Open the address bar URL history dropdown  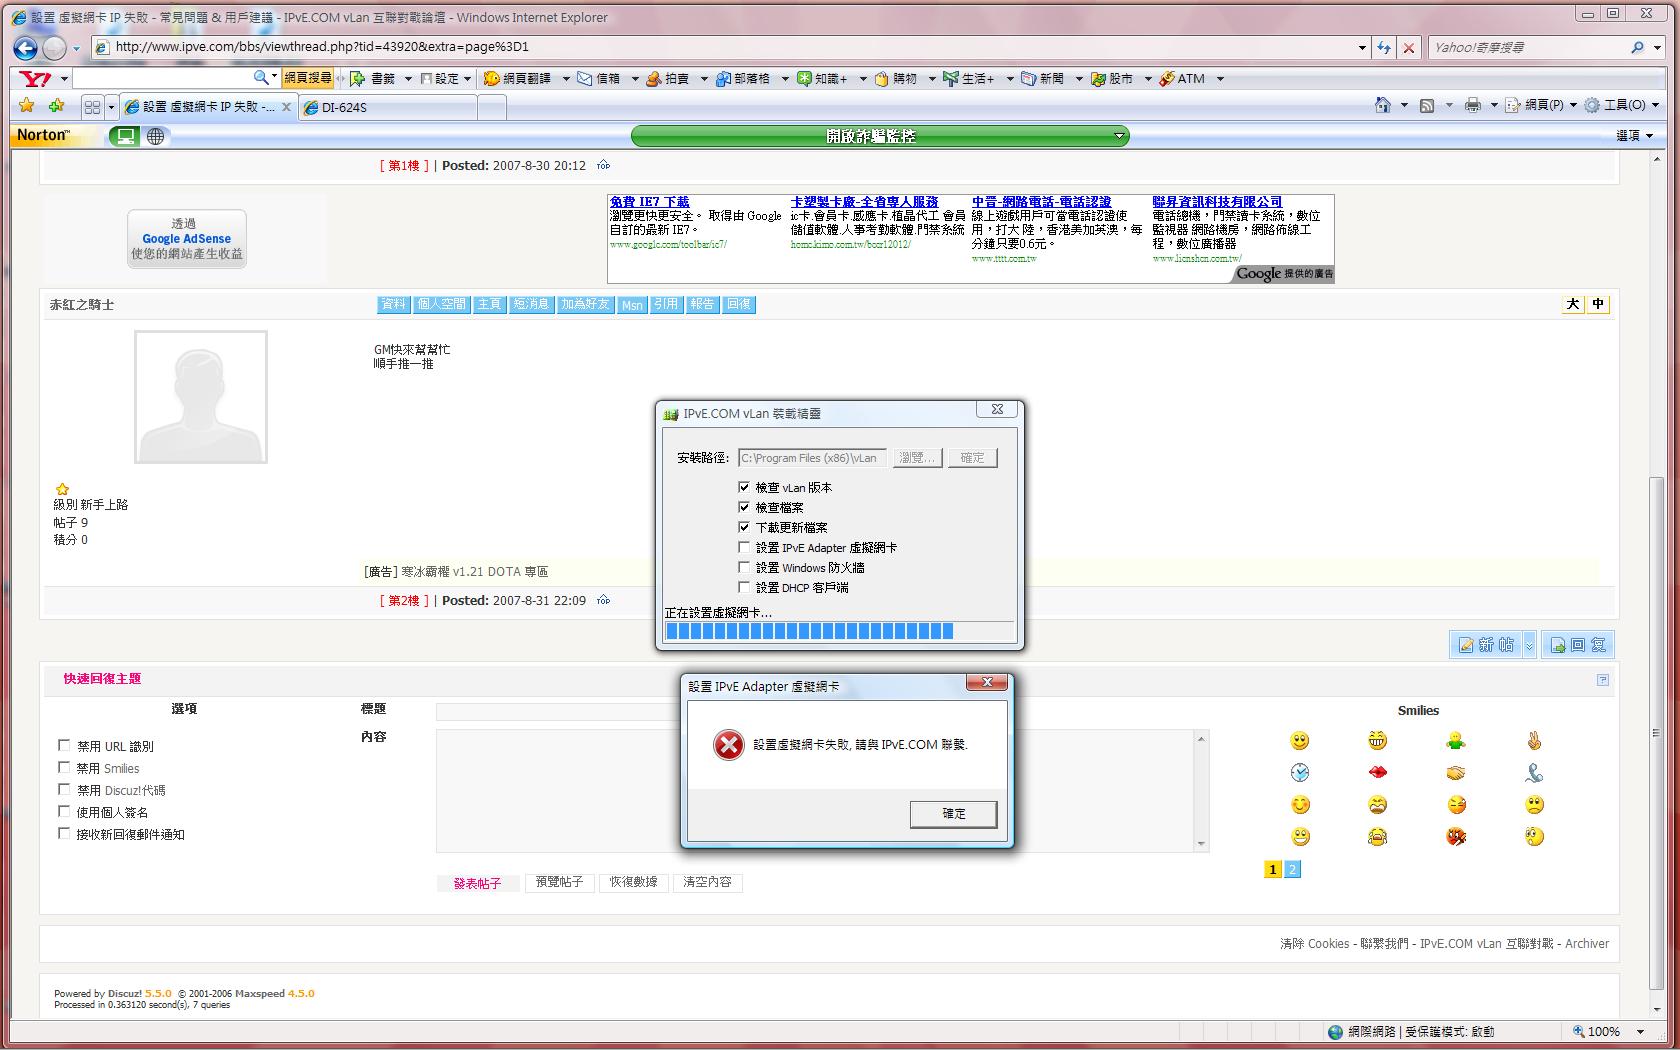[1362, 47]
